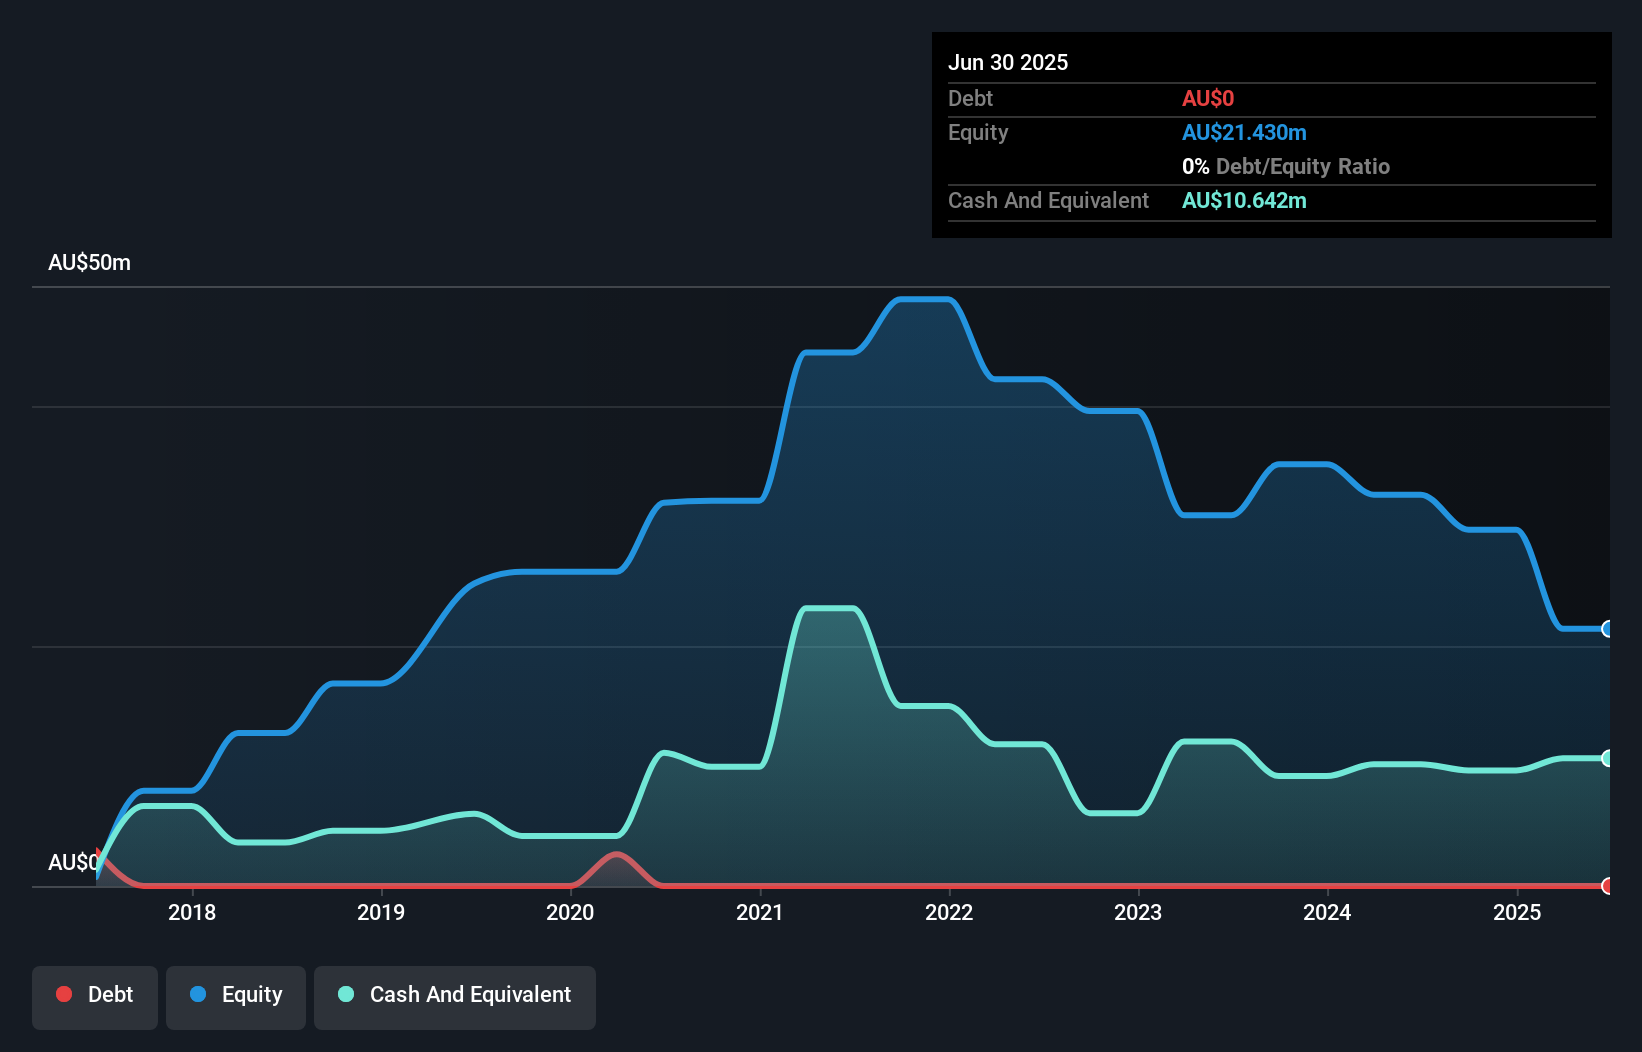This screenshot has width=1642, height=1052.
Task: Click the red Debt legend dot
Action: (64, 994)
